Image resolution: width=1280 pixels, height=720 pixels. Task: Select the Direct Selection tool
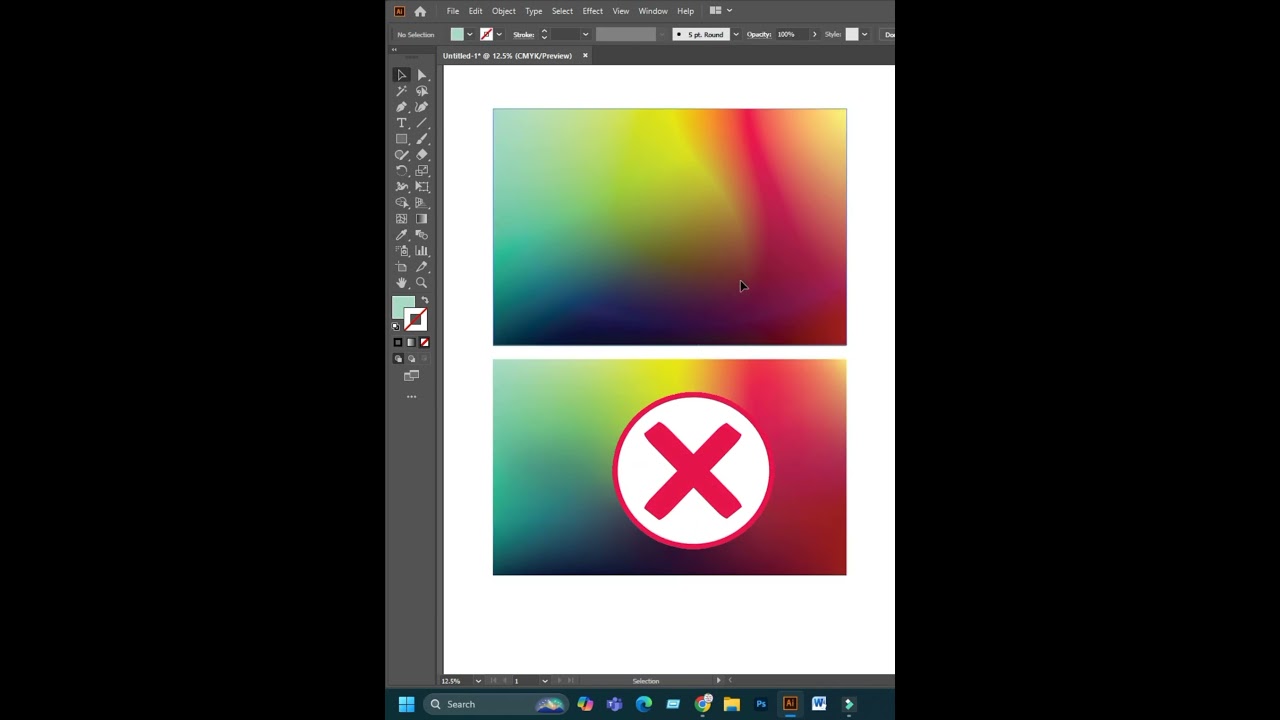tap(422, 75)
